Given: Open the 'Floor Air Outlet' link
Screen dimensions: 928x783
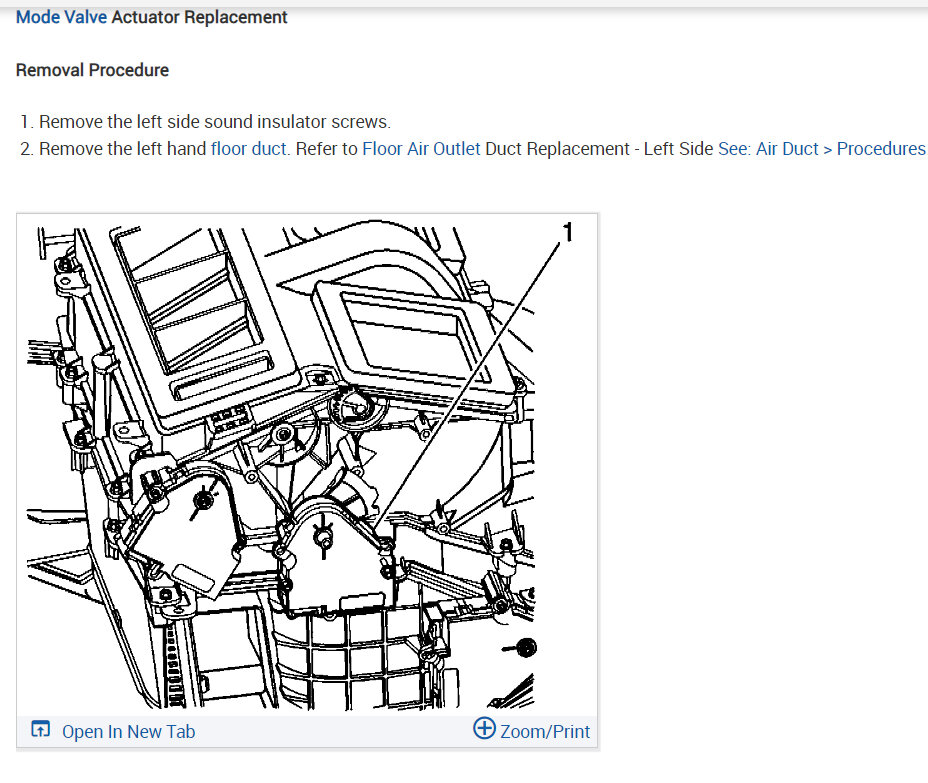Looking at the screenshot, I should 421,149.
